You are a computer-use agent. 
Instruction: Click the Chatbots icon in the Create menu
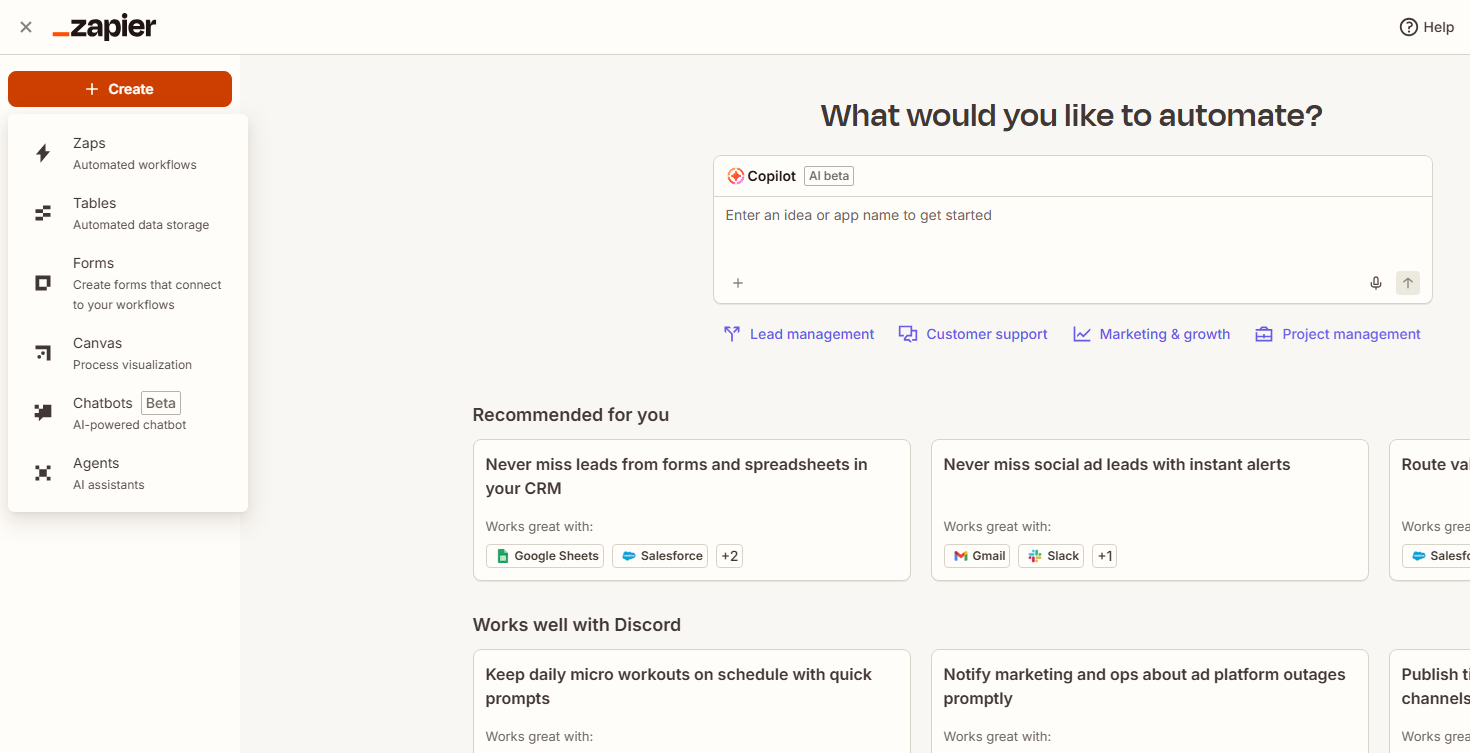pyautogui.click(x=43, y=412)
